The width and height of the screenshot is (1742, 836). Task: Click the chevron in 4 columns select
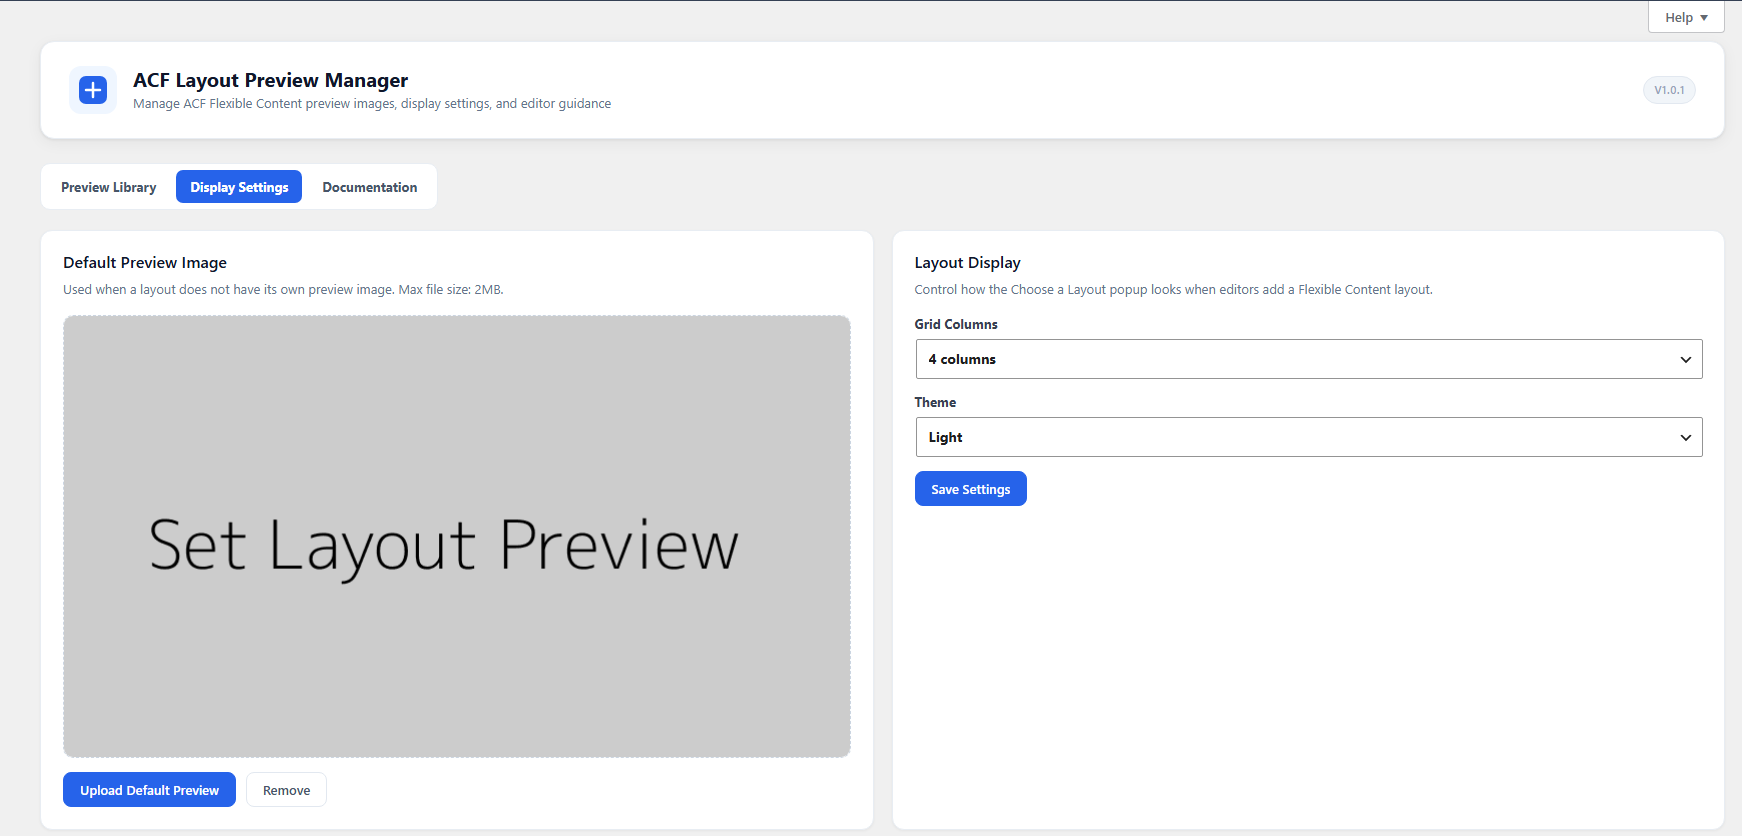click(1686, 360)
